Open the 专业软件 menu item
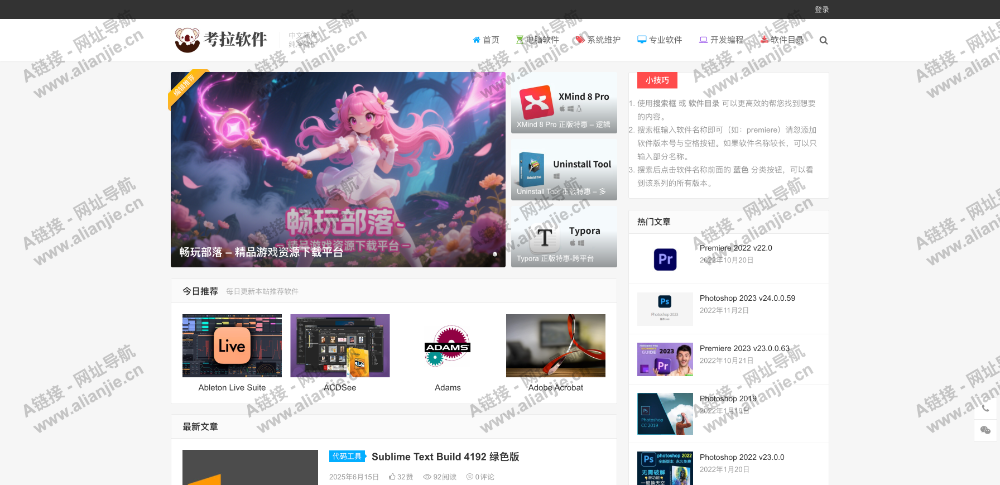The width and height of the screenshot is (1000, 485). 665,40
